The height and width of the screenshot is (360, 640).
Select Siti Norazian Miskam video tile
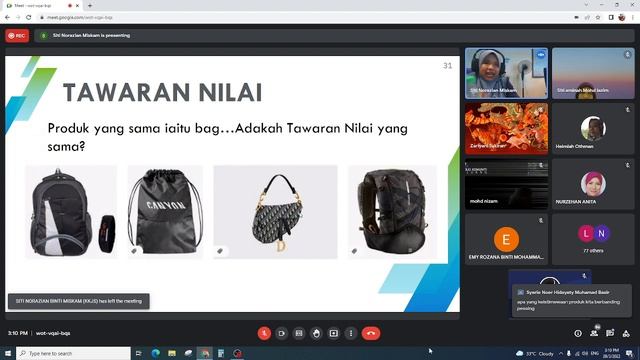point(506,73)
